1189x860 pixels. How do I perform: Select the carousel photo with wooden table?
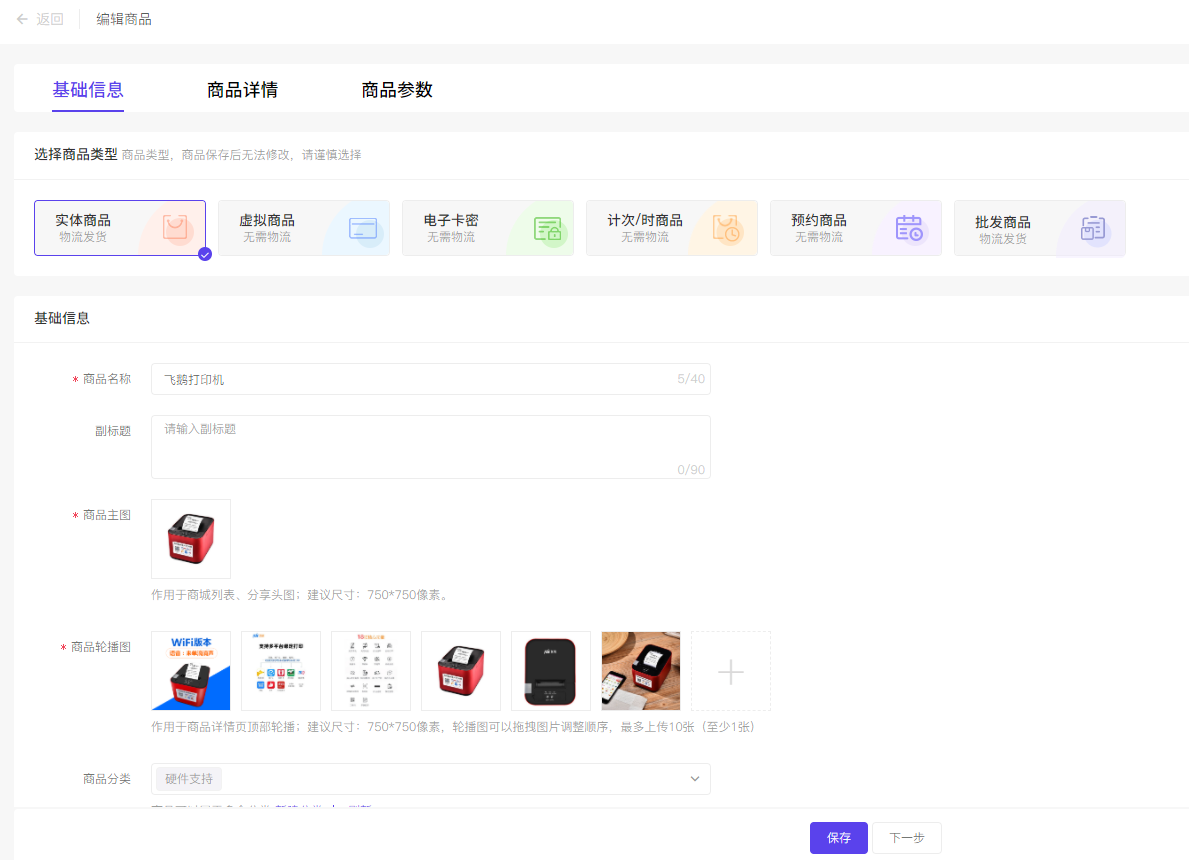pos(641,671)
